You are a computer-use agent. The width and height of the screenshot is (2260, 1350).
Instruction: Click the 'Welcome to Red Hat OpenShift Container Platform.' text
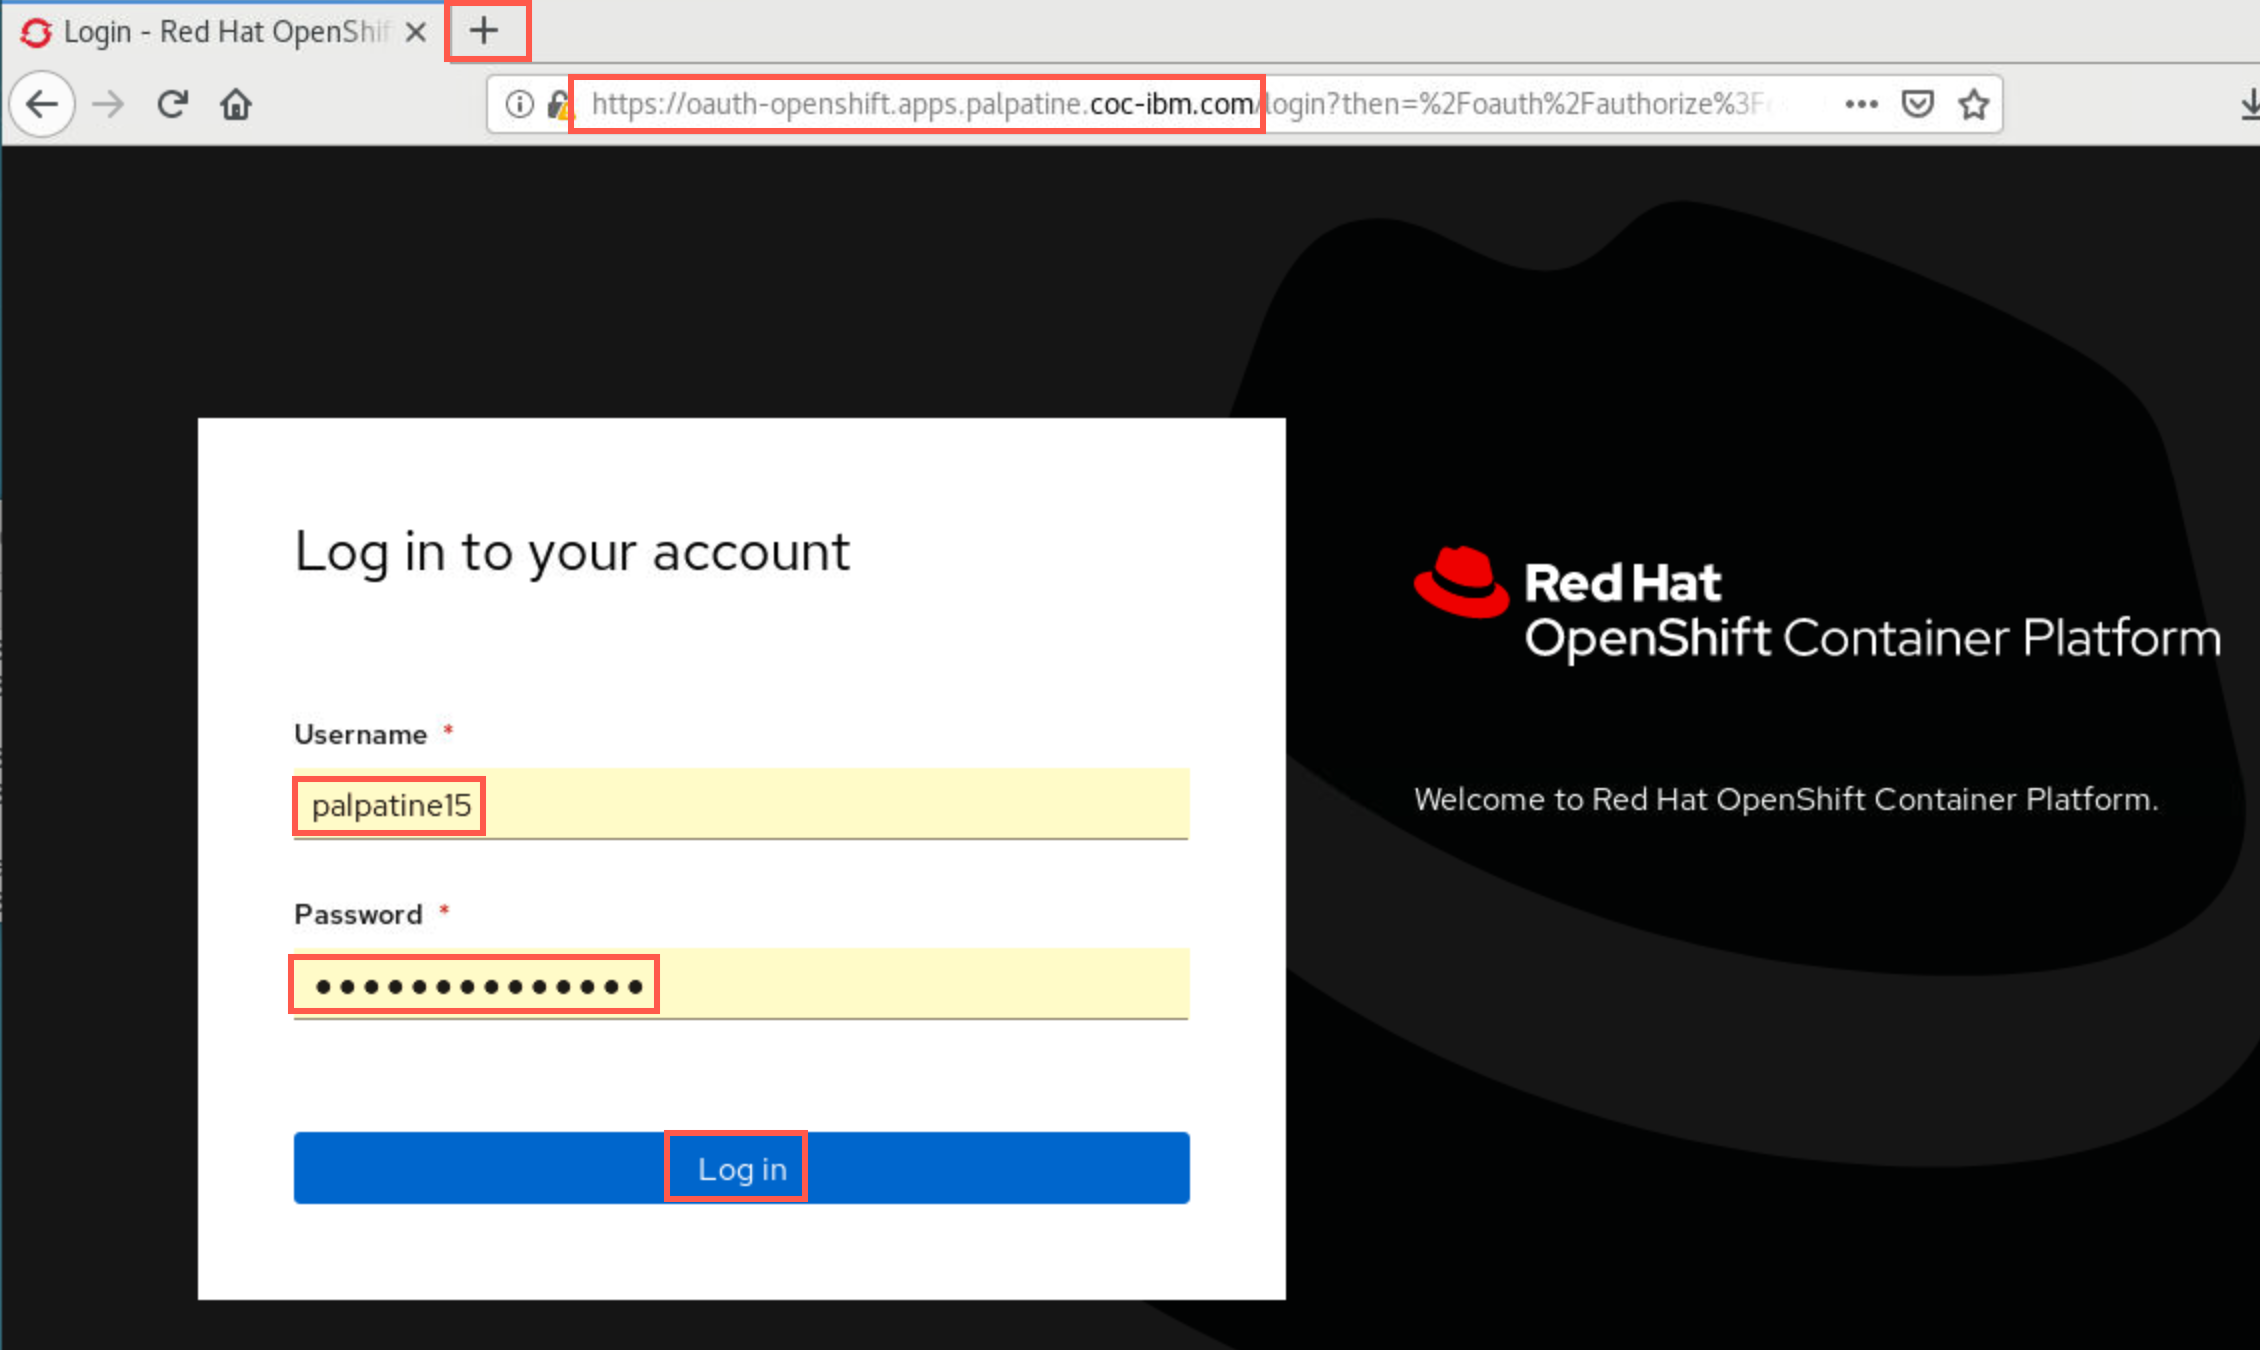tap(1786, 800)
